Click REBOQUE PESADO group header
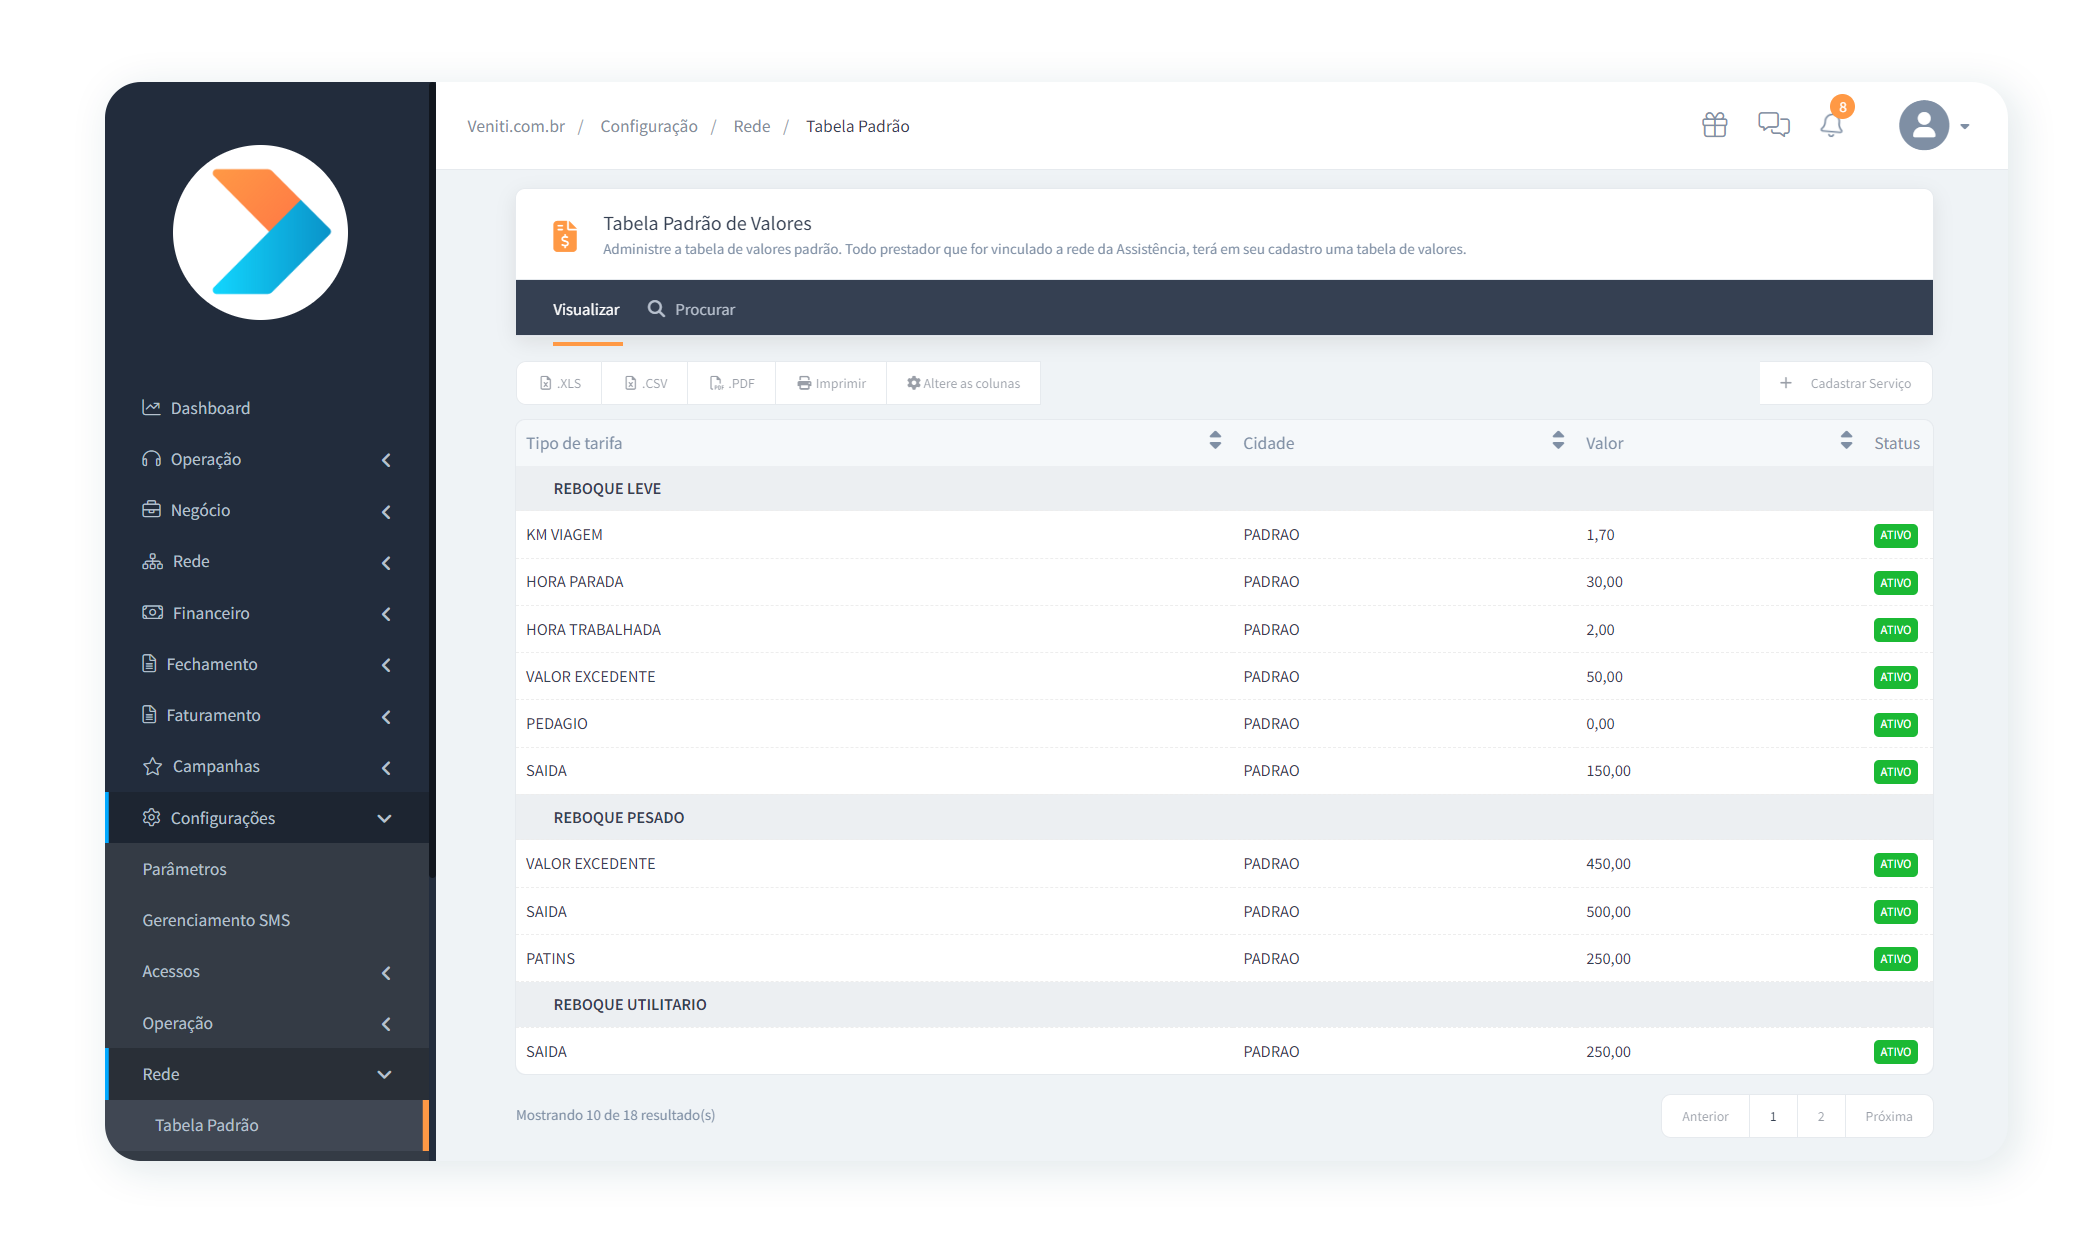The image size is (2095, 1243). 1224,817
